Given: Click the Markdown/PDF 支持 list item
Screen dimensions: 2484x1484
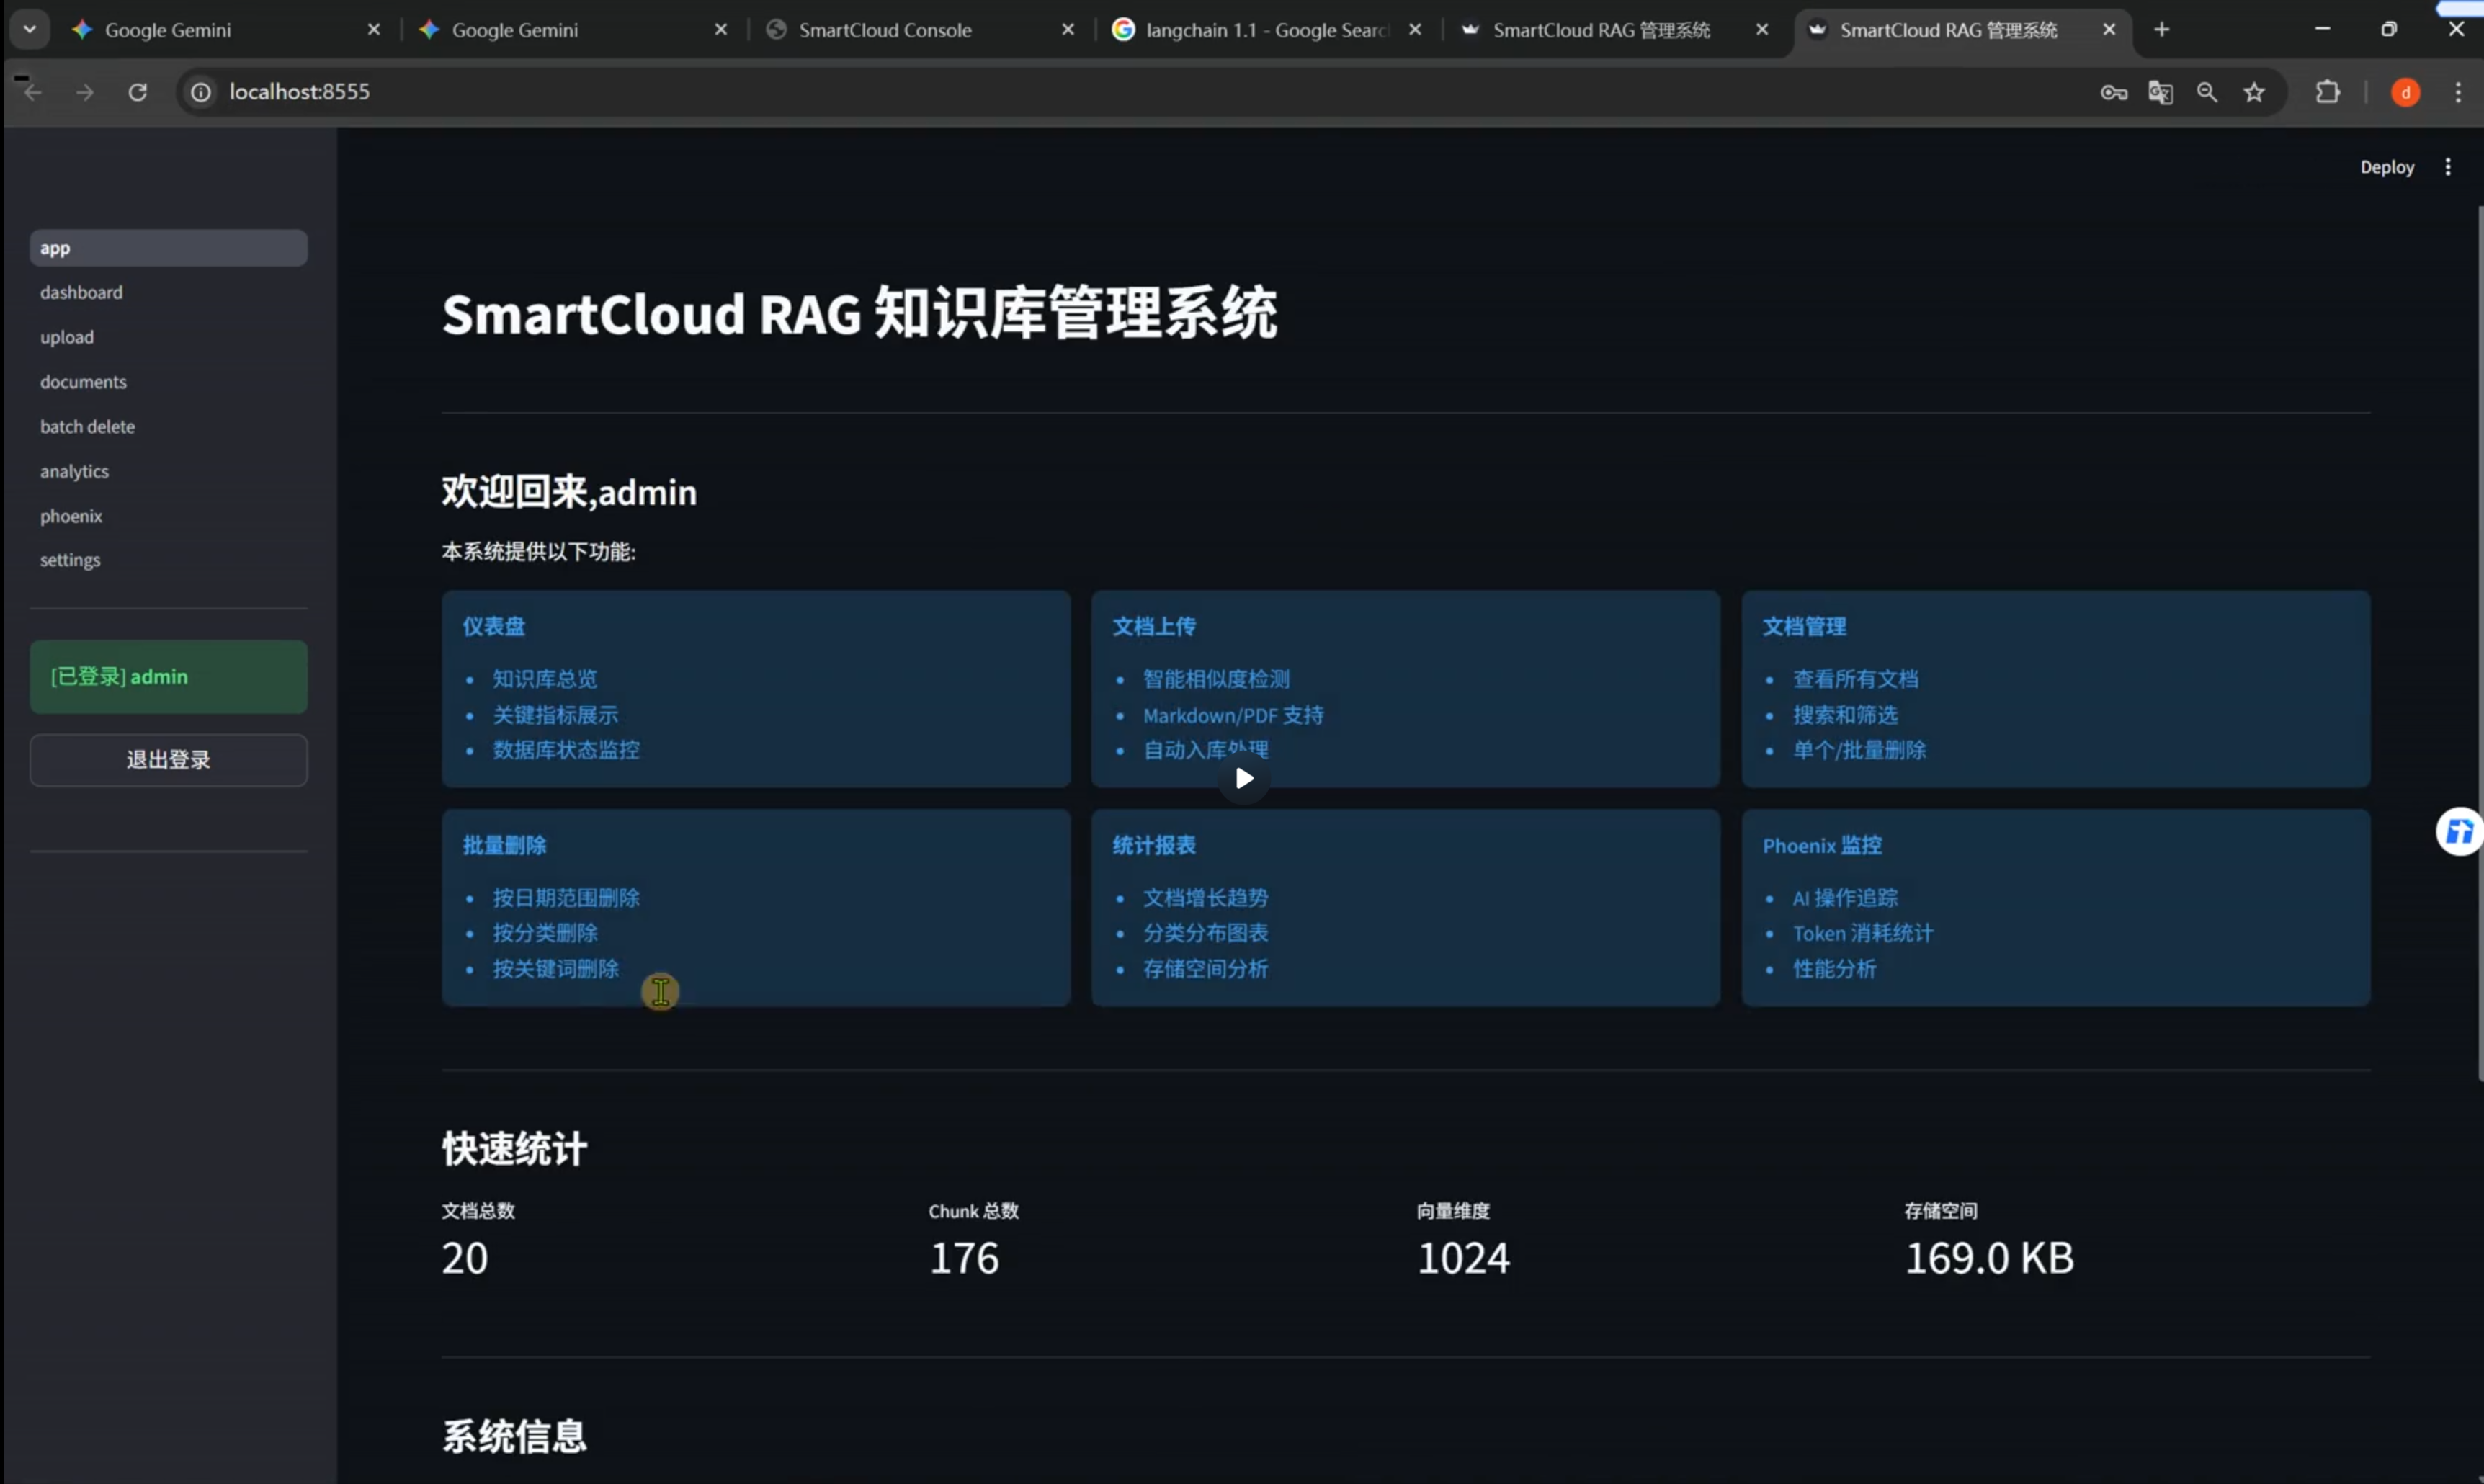Looking at the screenshot, I should click(1233, 715).
